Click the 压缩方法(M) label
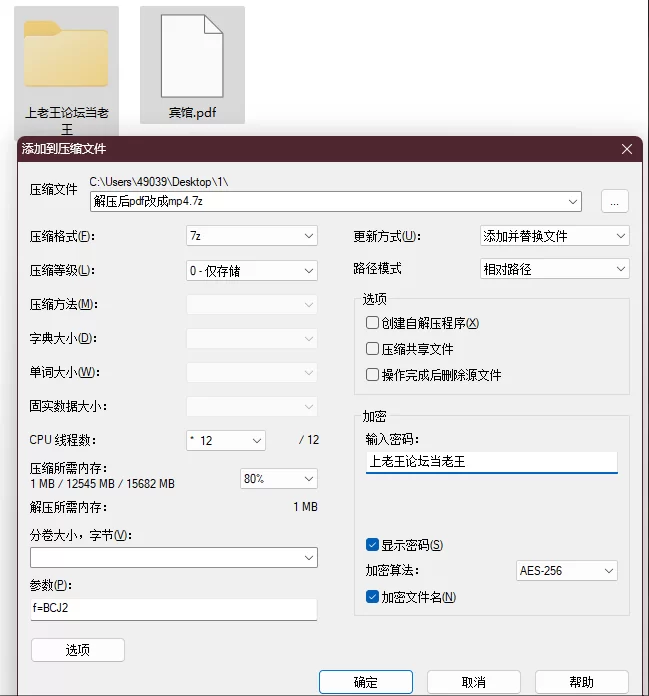Viewport: 649px width, 696px height. pos(63,304)
